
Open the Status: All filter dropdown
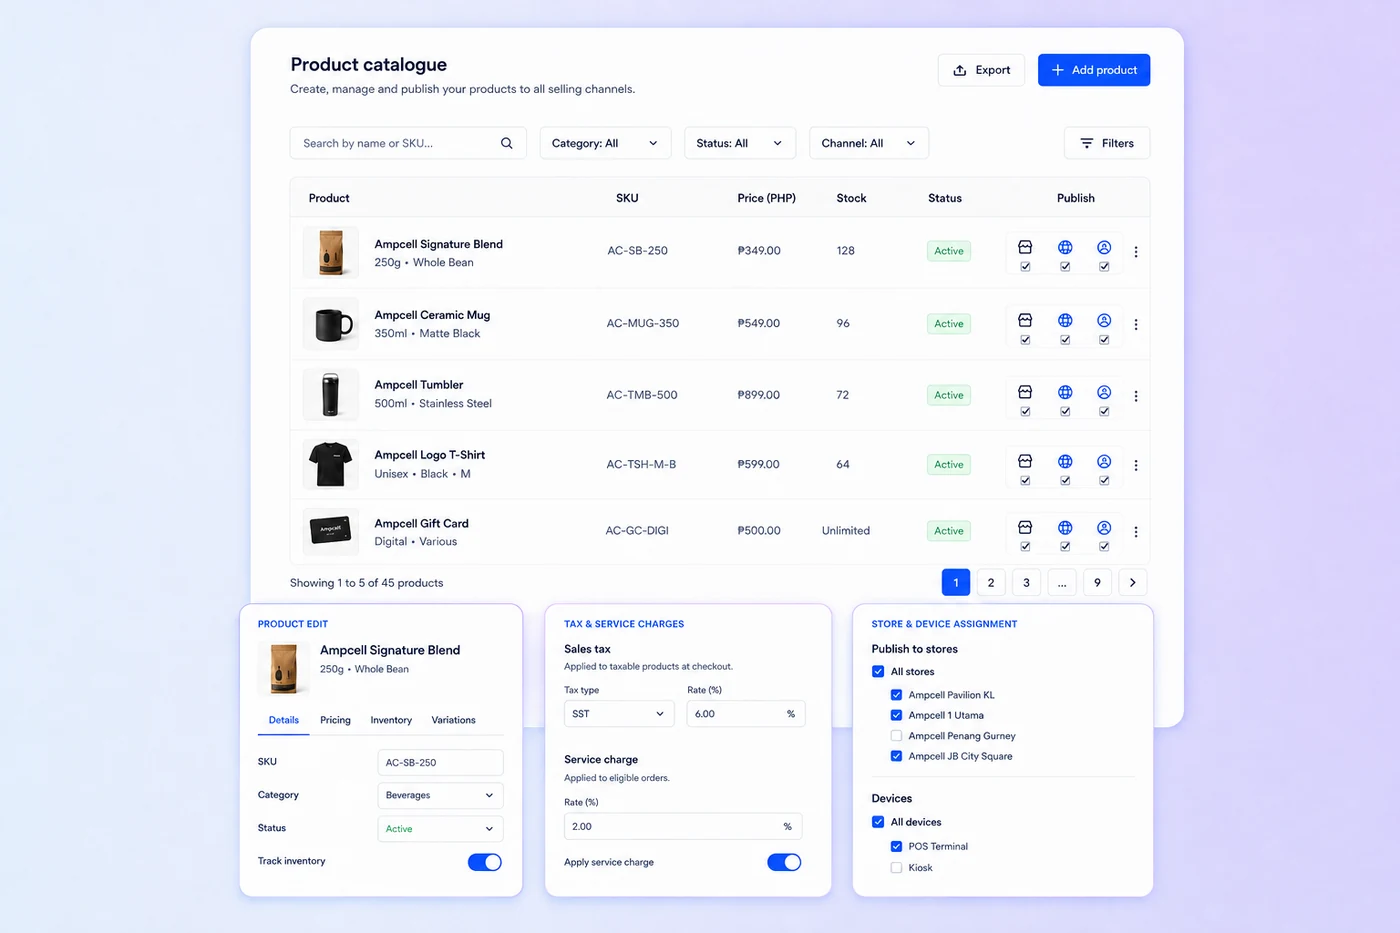pos(740,143)
